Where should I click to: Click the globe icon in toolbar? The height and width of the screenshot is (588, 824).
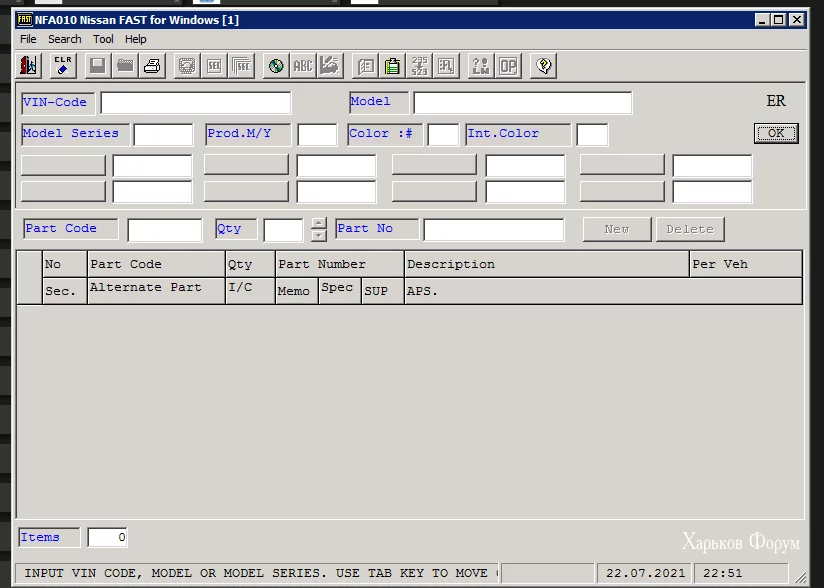tap(275, 66)
